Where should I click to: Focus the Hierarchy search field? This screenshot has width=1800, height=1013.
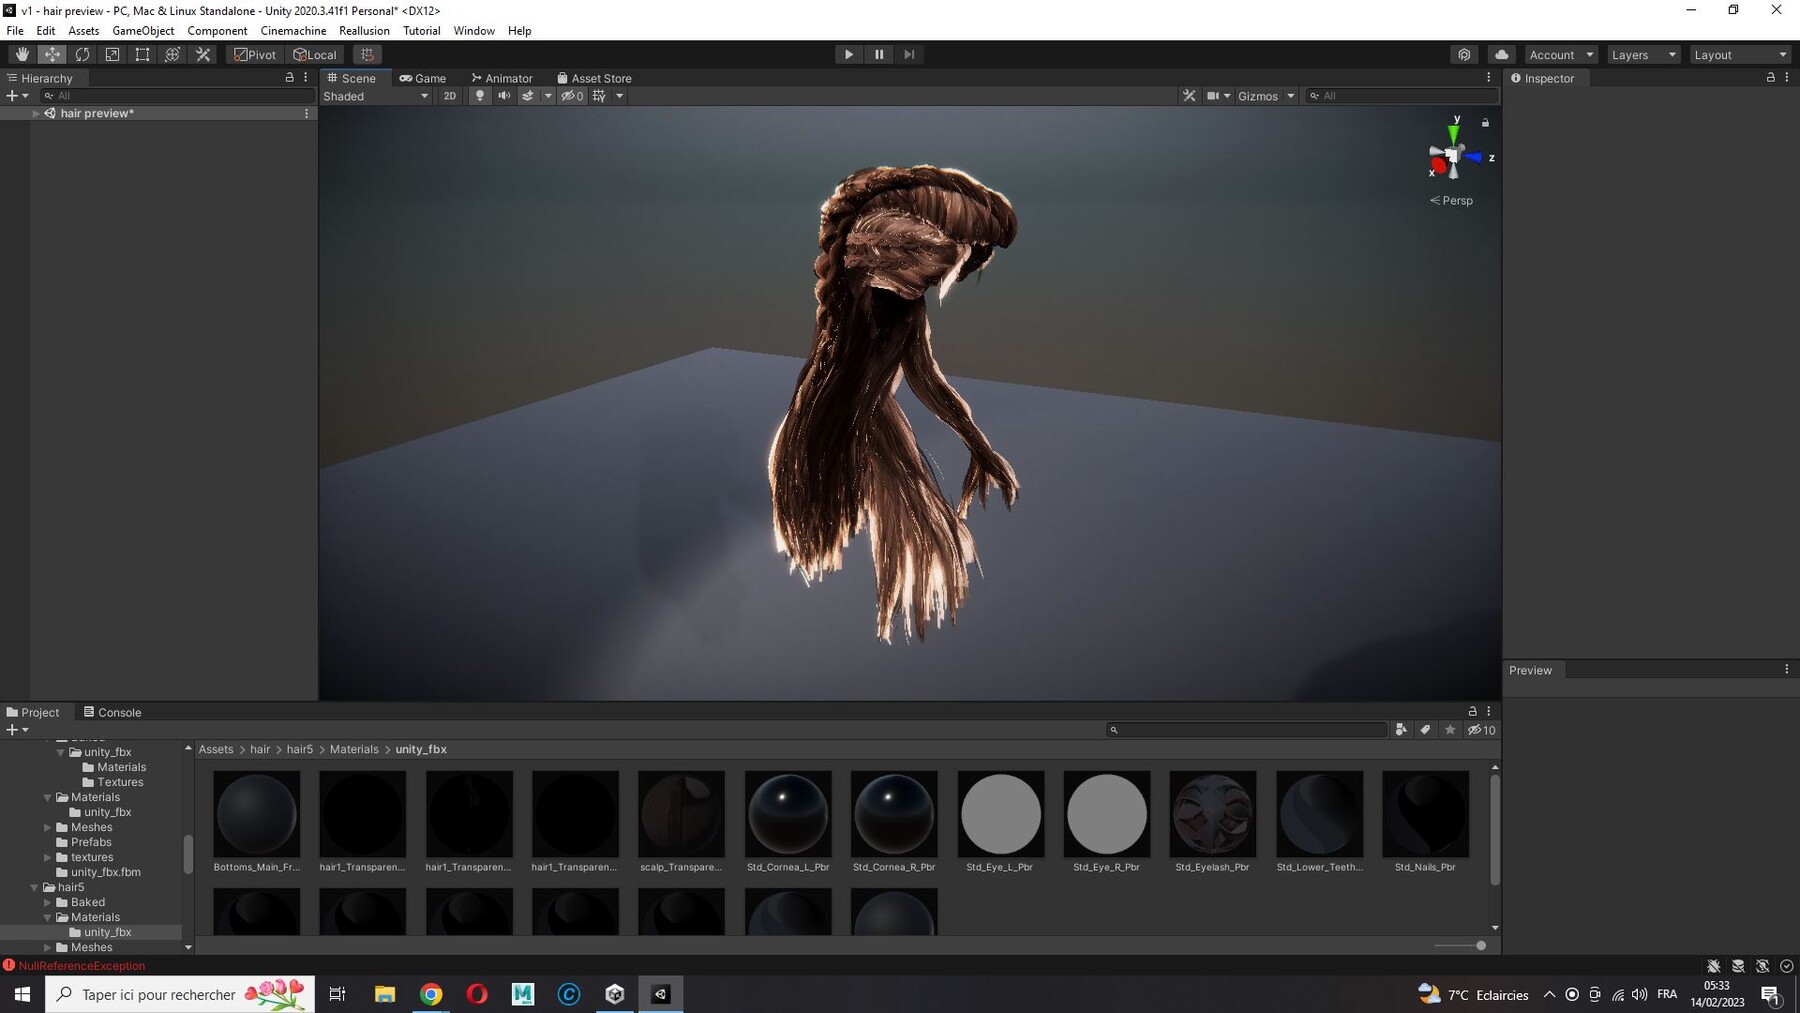[x=176, y=96]
